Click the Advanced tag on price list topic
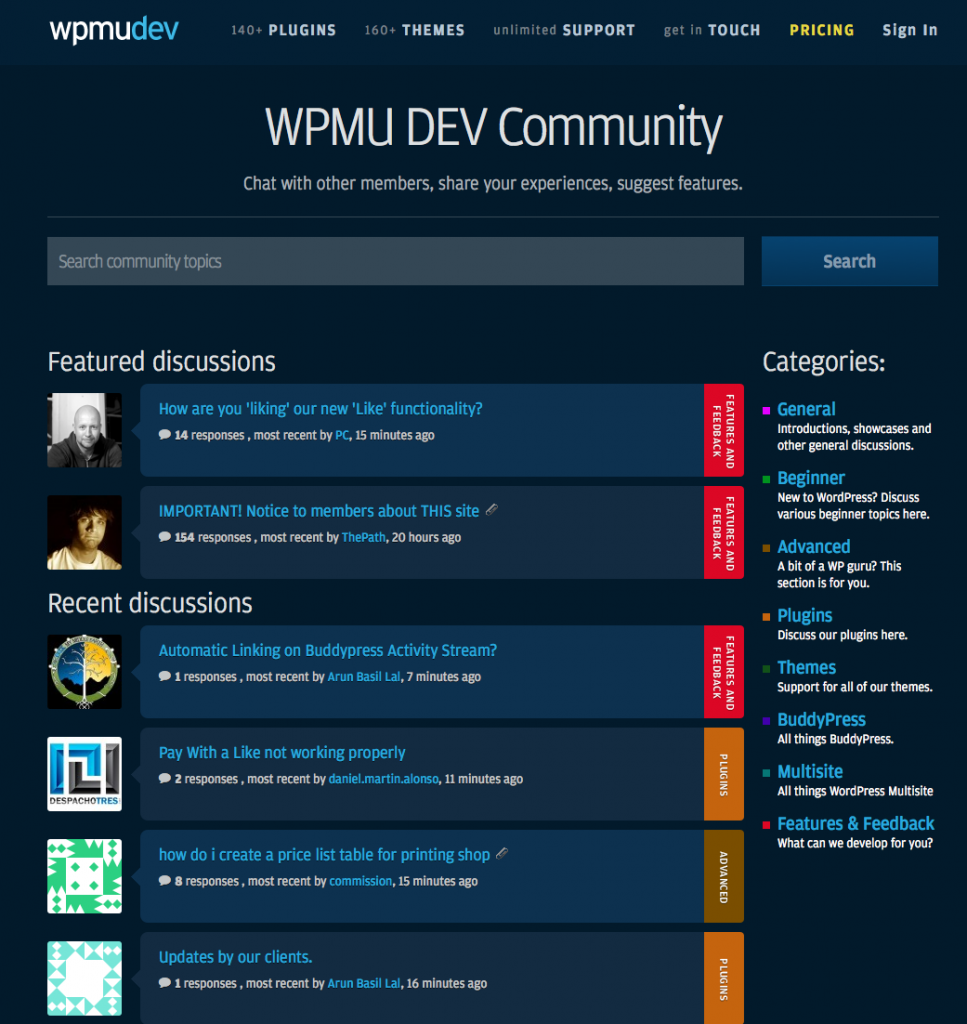This screenshot has height=1024, width=967. pyautogui.click(x=723, y=876)
